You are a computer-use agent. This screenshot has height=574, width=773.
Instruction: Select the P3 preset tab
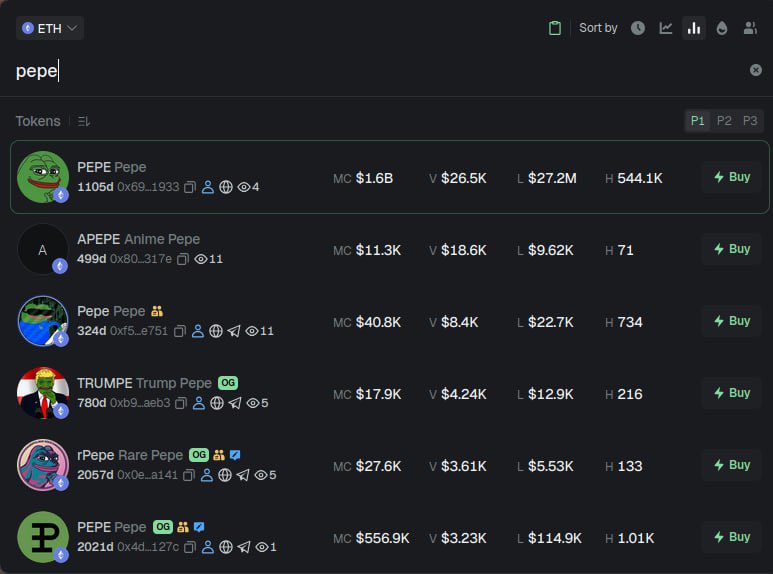[750, 121]
